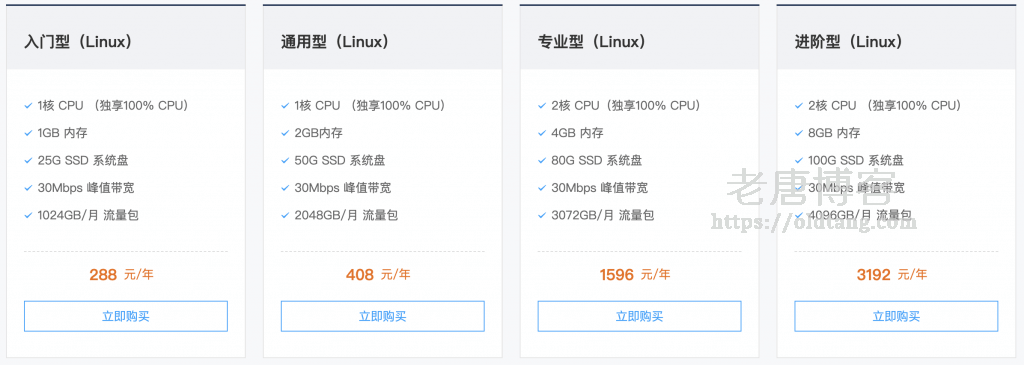Click checkmark icon beside 4GB 内存

pos(541,133)
